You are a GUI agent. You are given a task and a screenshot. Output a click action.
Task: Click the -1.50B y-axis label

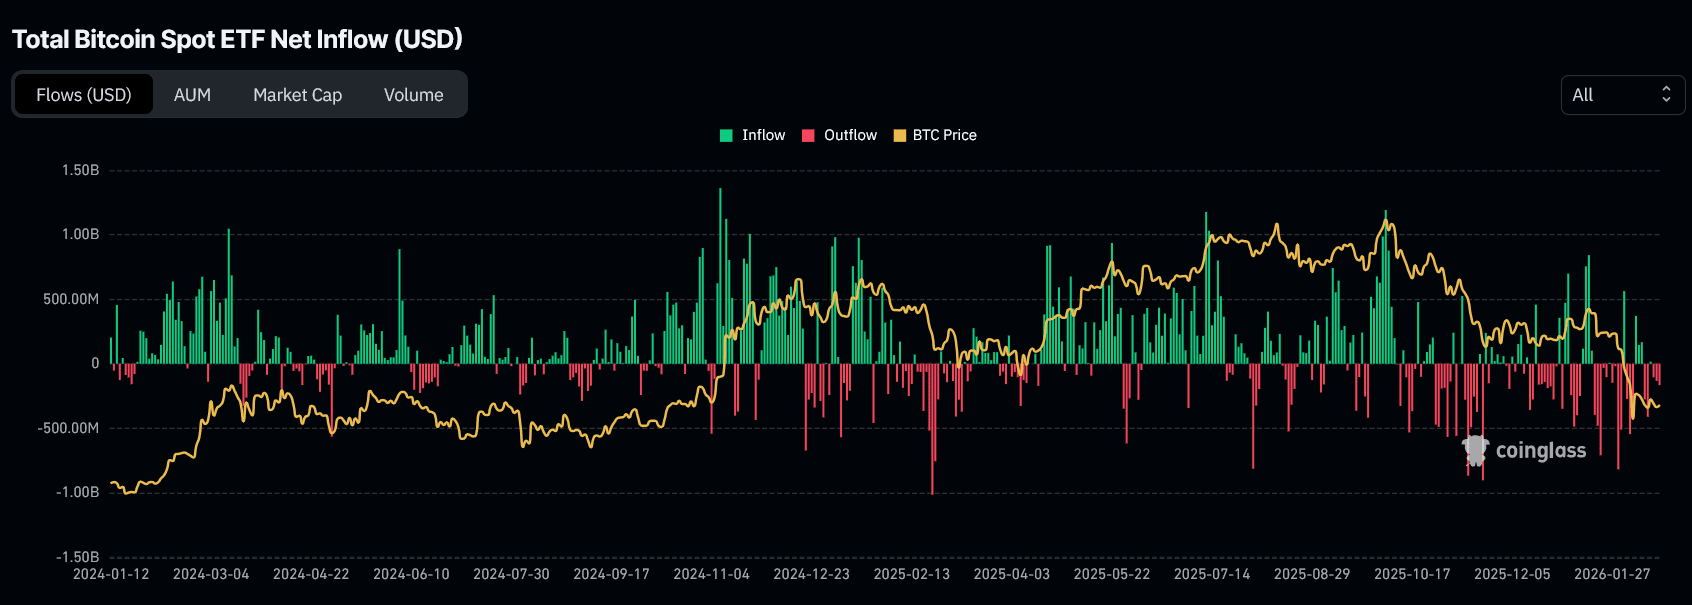point(77,557)
